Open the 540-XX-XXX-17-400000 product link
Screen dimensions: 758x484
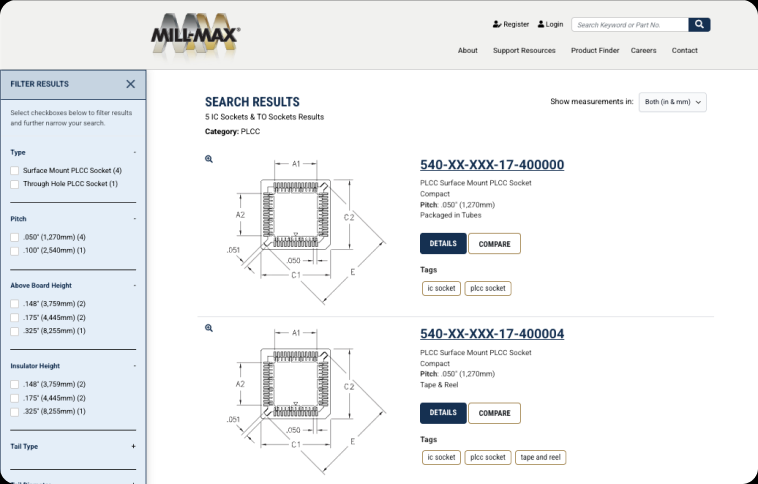tap(492, 165)
